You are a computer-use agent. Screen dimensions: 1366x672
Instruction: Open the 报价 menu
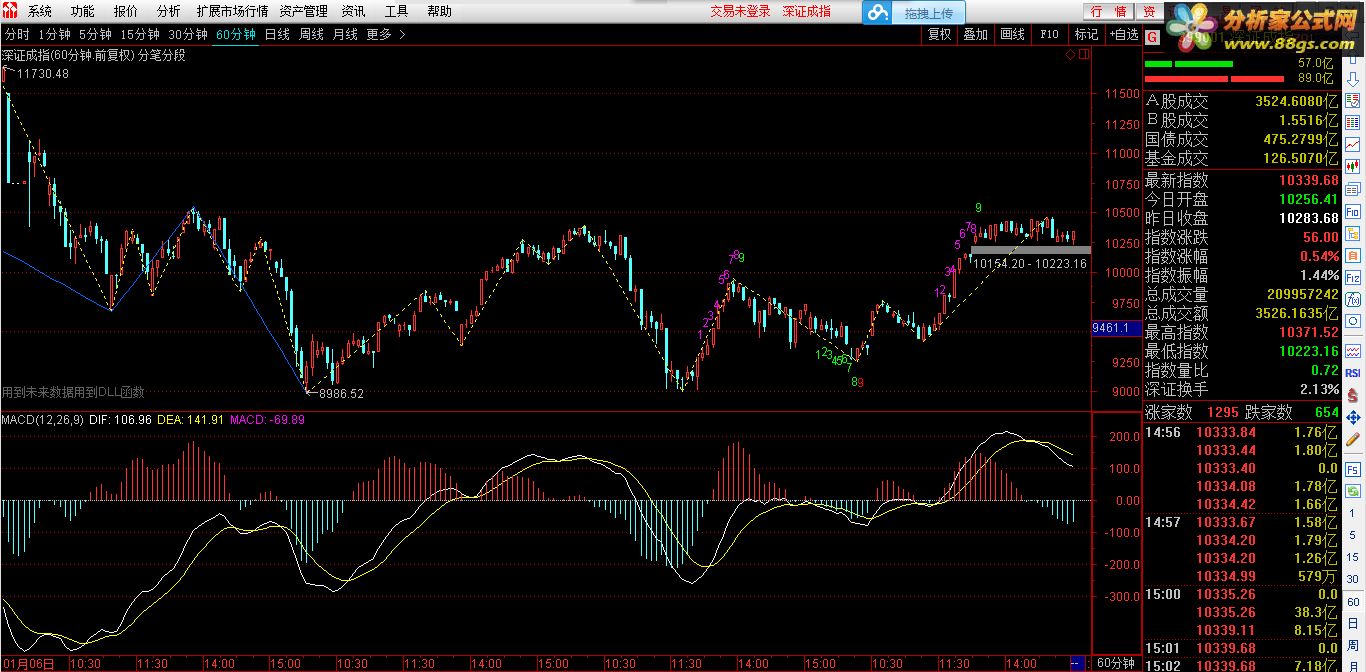coord(126,12)
